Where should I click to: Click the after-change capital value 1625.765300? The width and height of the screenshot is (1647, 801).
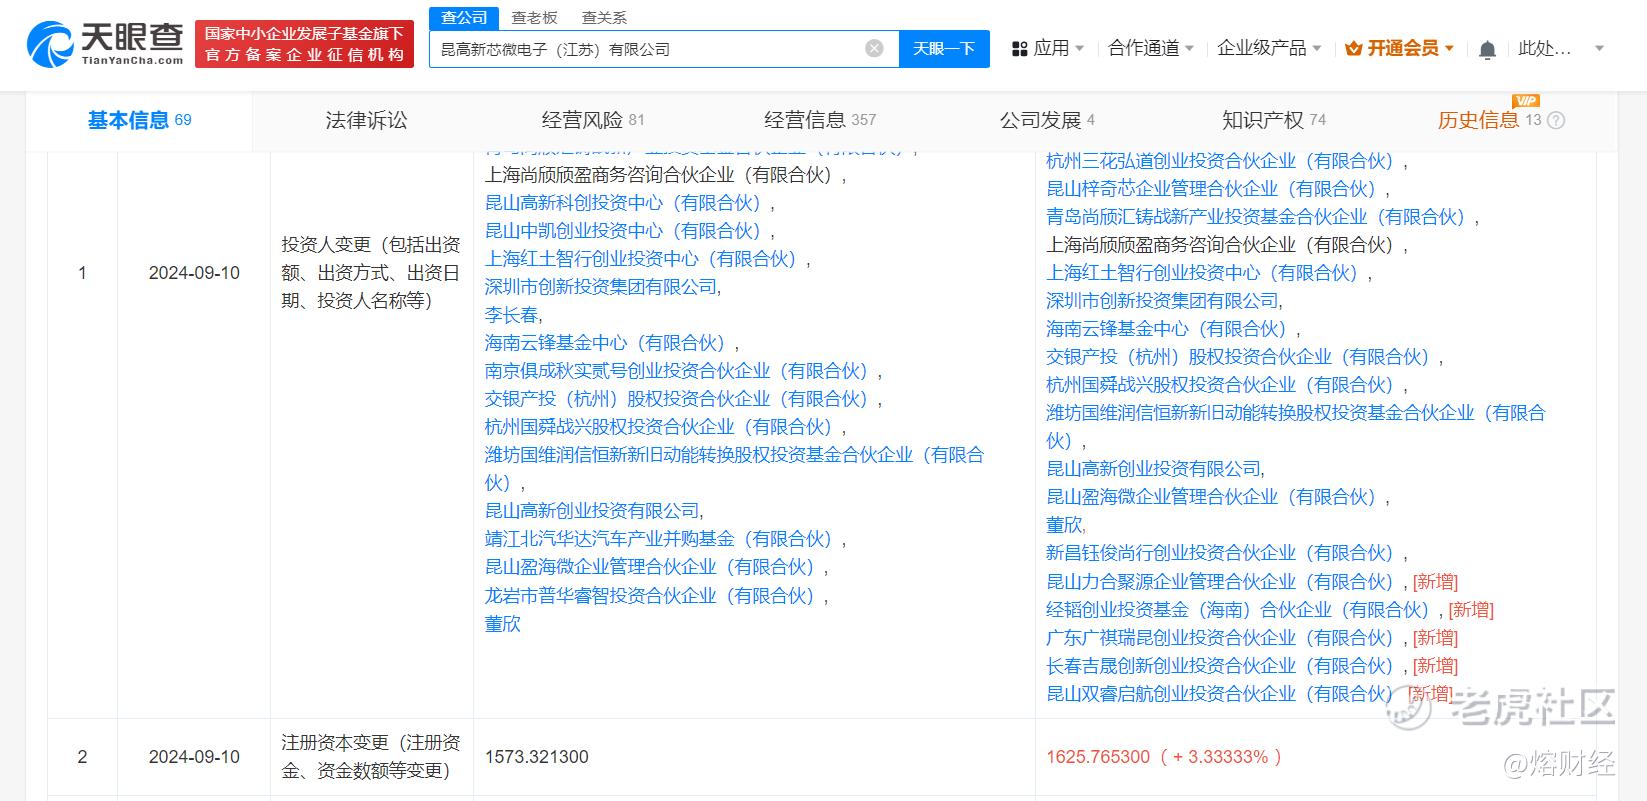pyautogui.click(x=1098, y=757)
